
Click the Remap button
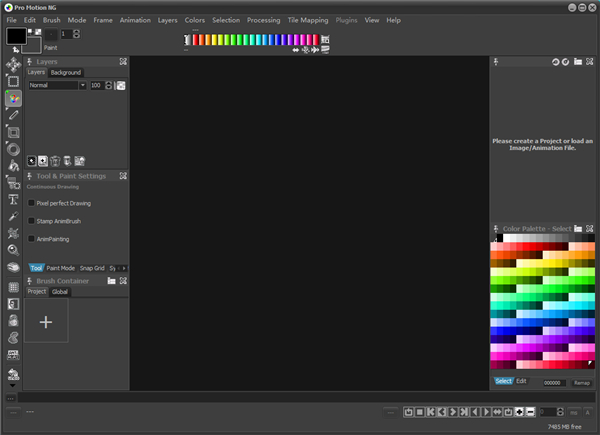point(581,382)
